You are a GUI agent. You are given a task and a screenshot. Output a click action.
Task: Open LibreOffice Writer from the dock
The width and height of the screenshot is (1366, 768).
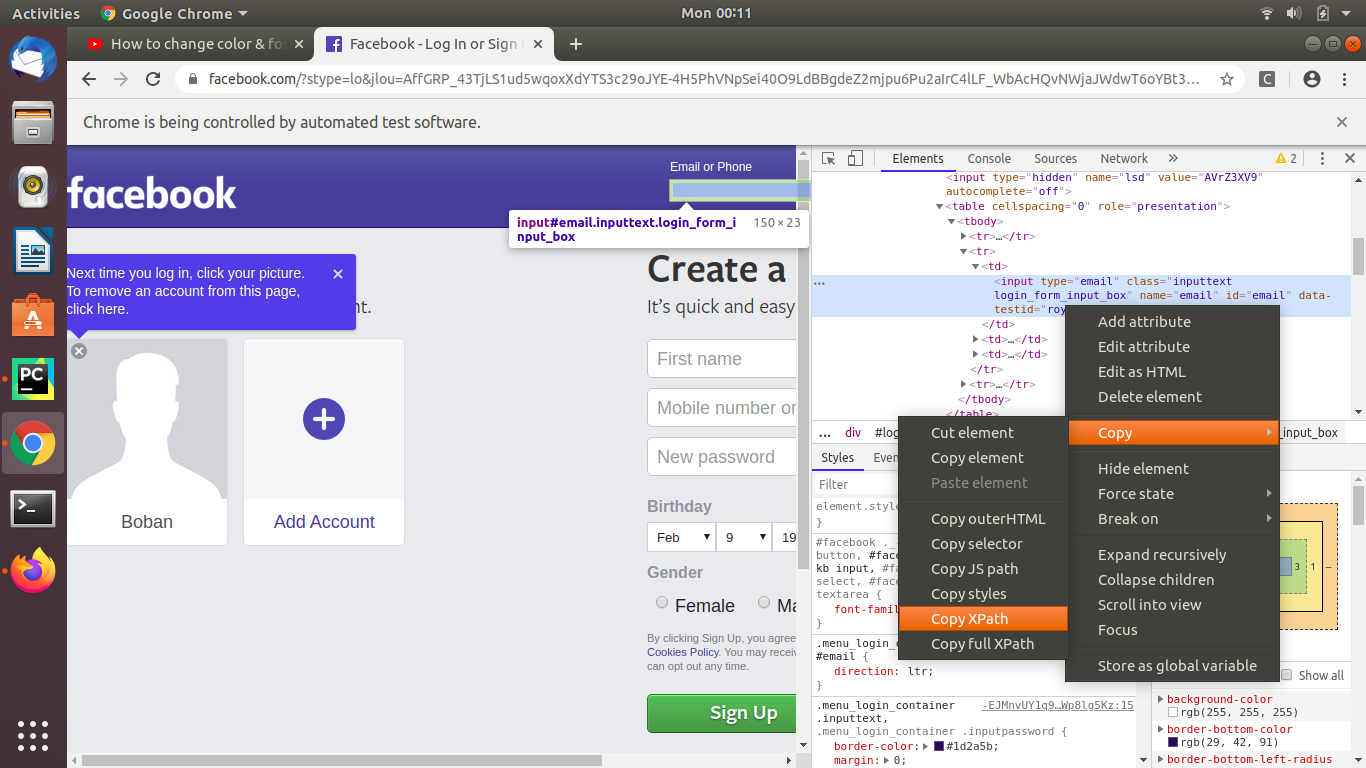(x=33, y=251)
